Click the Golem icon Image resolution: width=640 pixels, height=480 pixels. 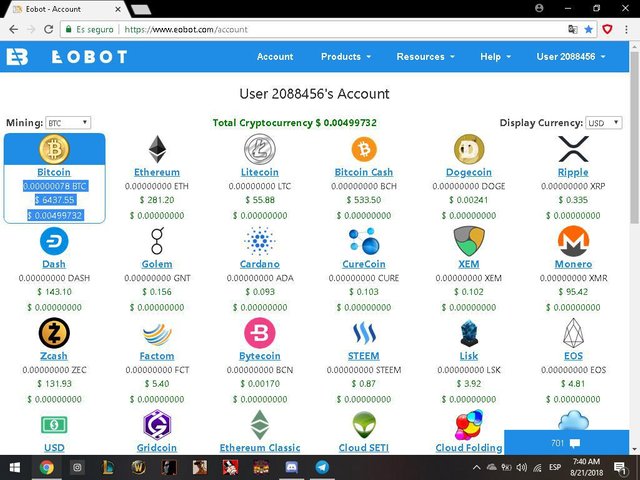(157, 241)
